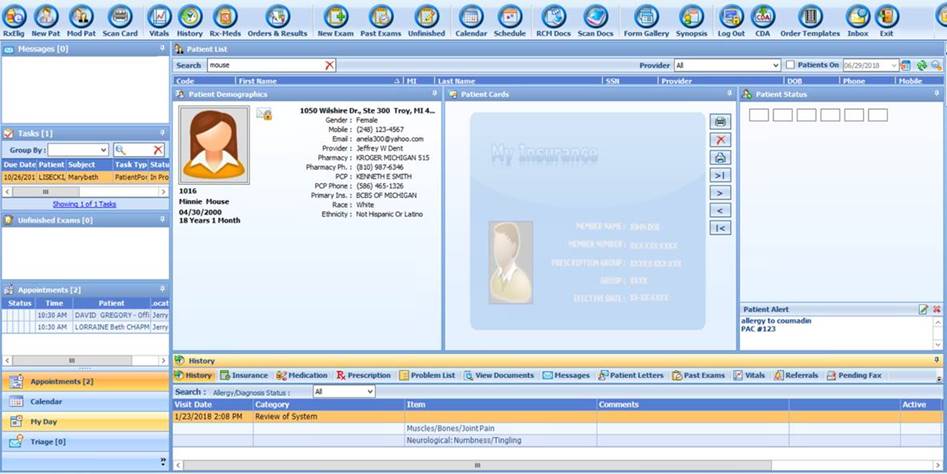Open the Calendar toolbar icon
The image size is (947, 474).
(471, 20)
